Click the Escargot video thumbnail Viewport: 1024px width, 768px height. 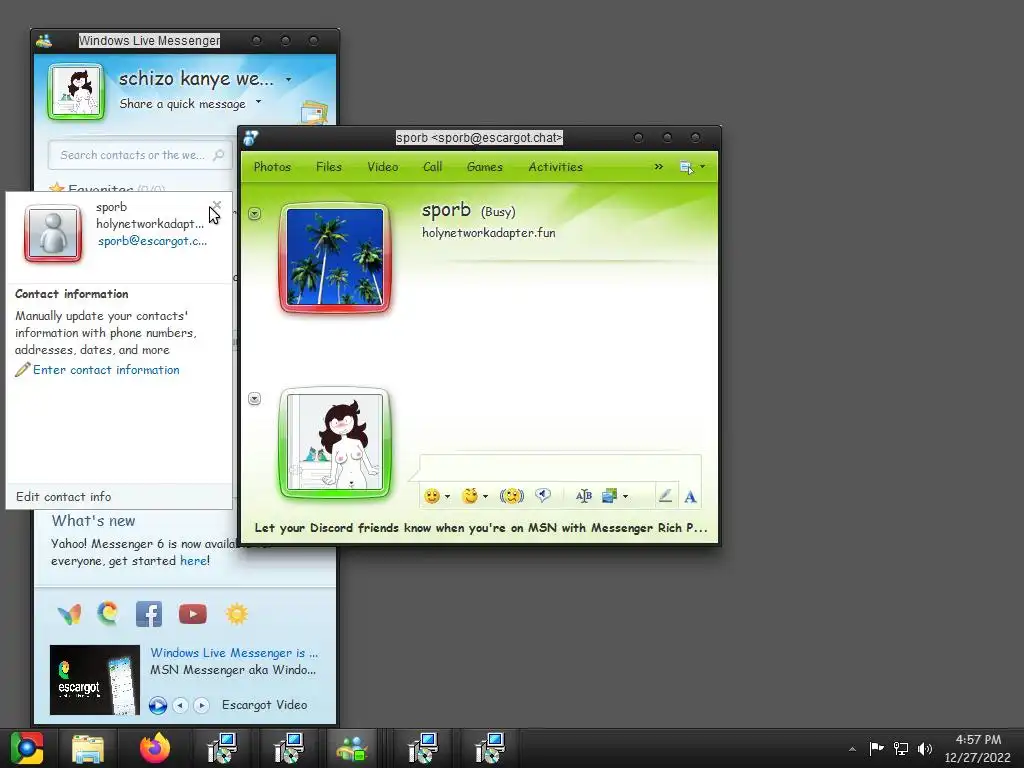pyautogui.click(x=95, y=680)
